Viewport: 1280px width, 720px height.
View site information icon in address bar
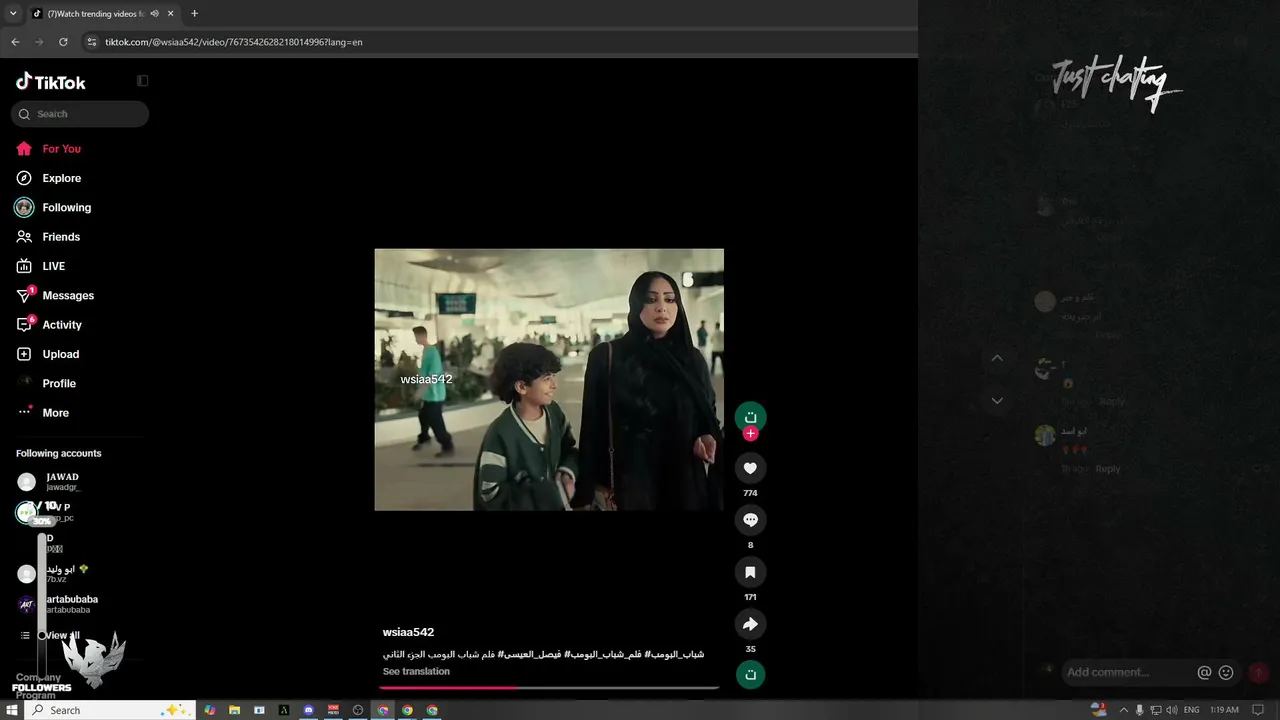[x=91, y=42]
